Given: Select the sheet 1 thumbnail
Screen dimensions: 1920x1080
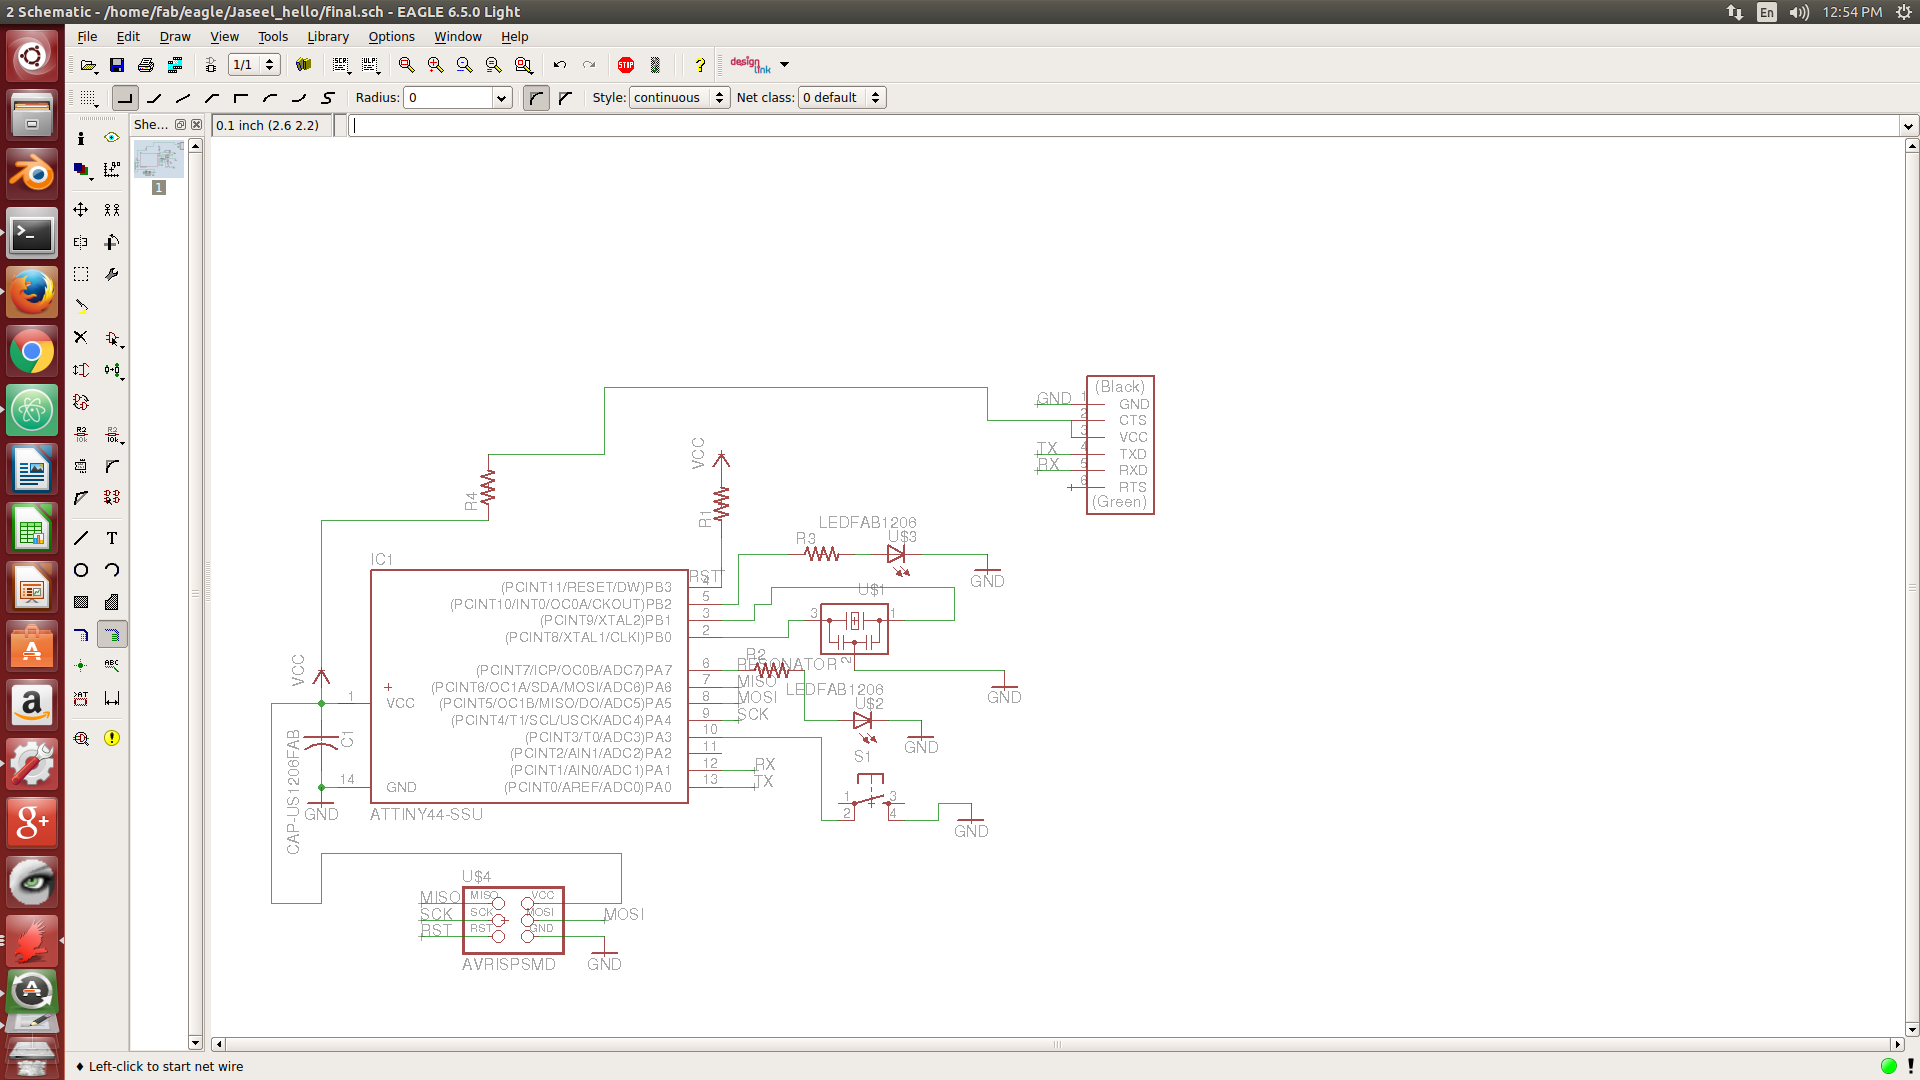Looking at the screenshot, I should point(159,160).
